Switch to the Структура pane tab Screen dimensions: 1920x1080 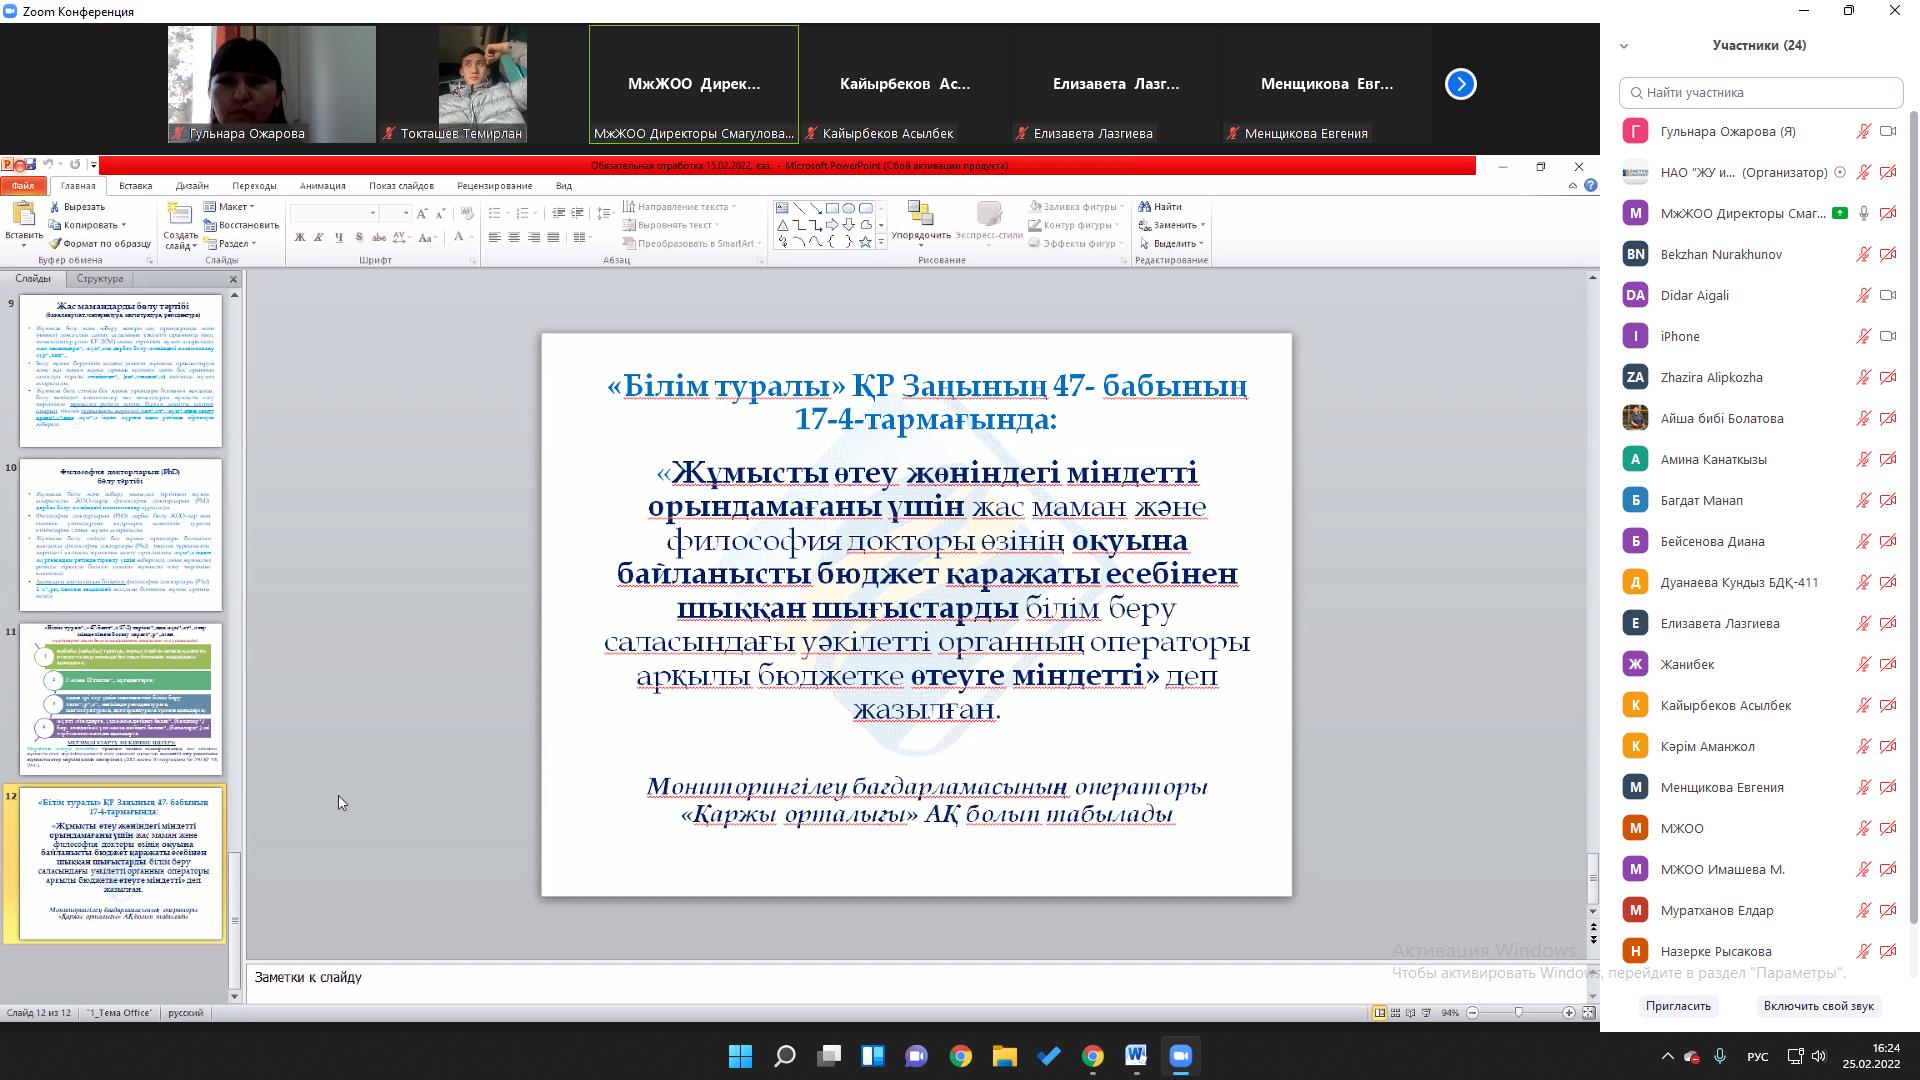point(100,279)
